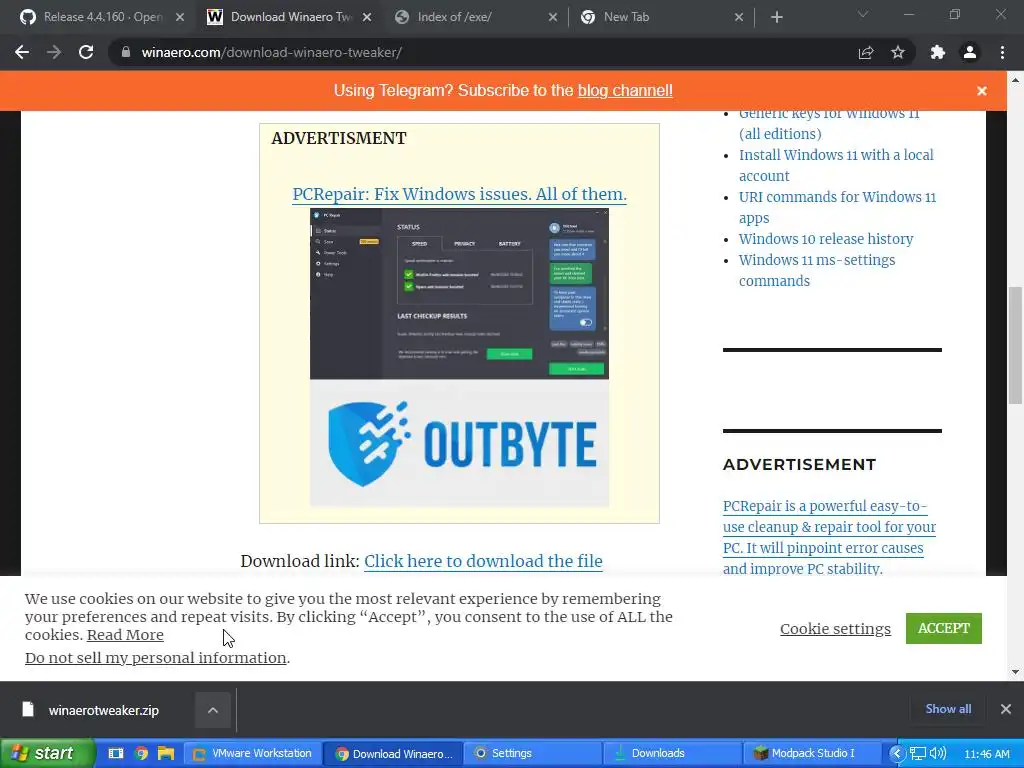This screenshot has height=768, width=1024.
Task: Switch to Settings window in taskbar
Action: 532,753
